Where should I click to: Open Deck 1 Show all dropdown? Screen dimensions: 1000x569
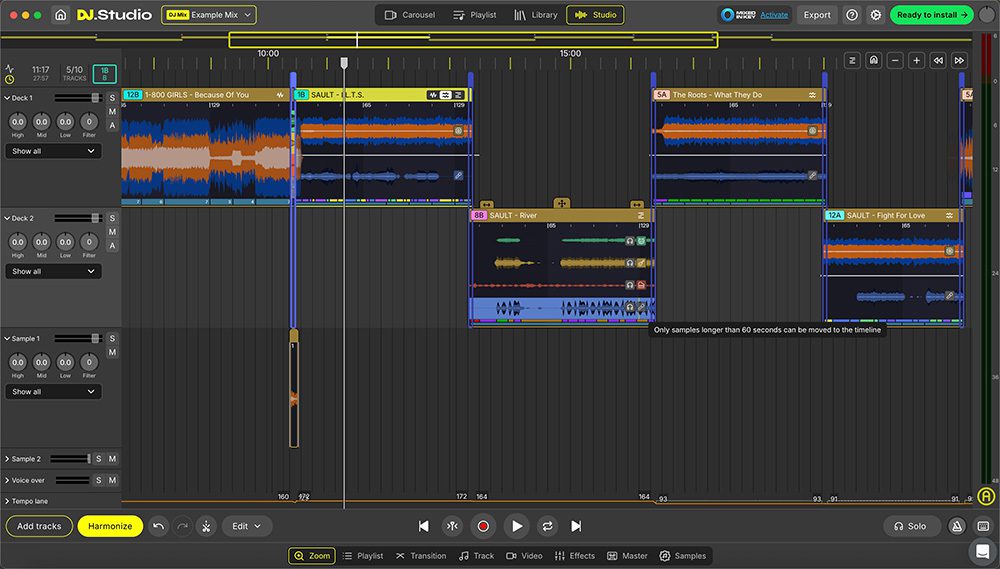coord(53,151)
